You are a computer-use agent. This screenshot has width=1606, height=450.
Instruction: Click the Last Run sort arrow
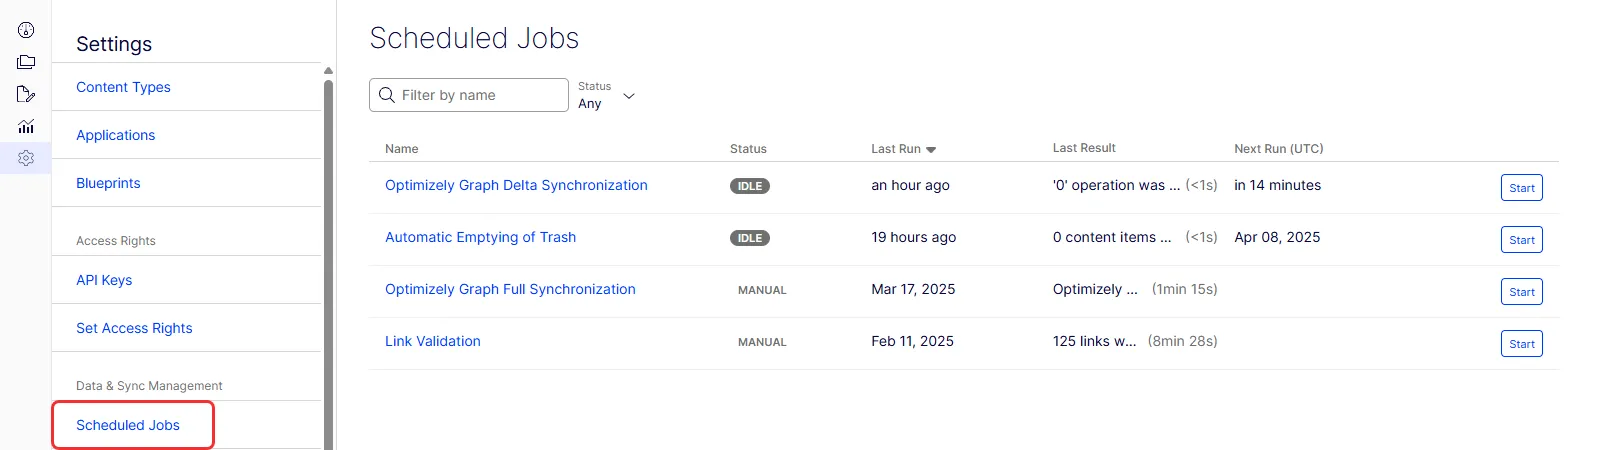[931, 149]
